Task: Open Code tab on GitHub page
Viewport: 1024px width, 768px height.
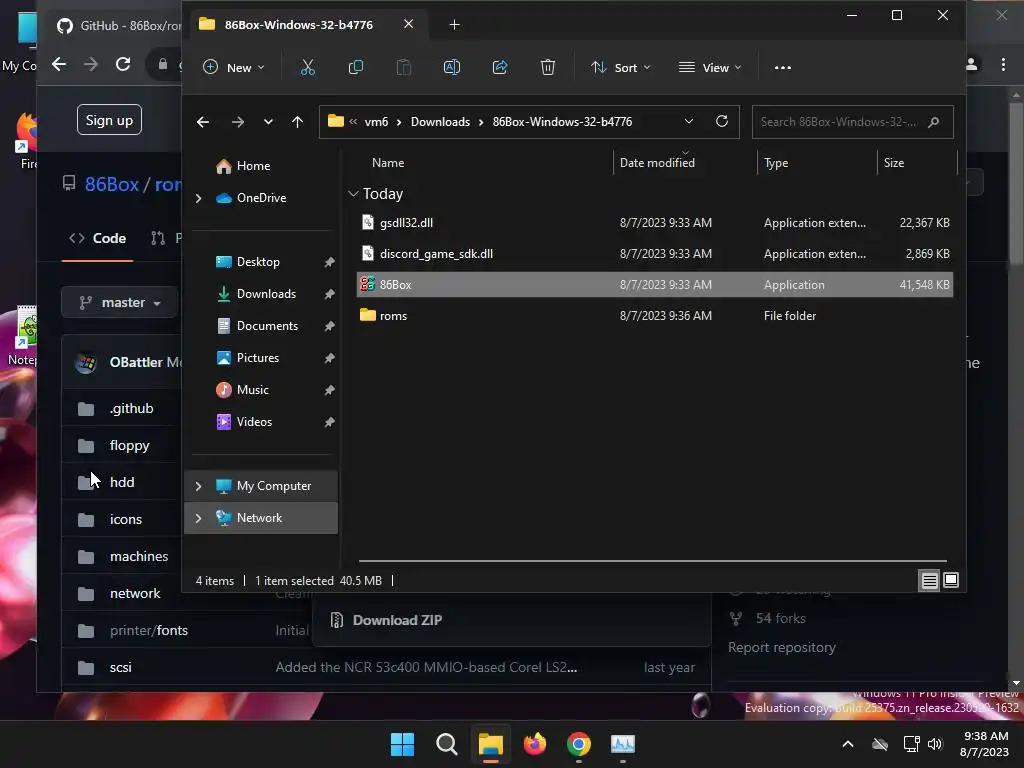Action: pos(97,238)
